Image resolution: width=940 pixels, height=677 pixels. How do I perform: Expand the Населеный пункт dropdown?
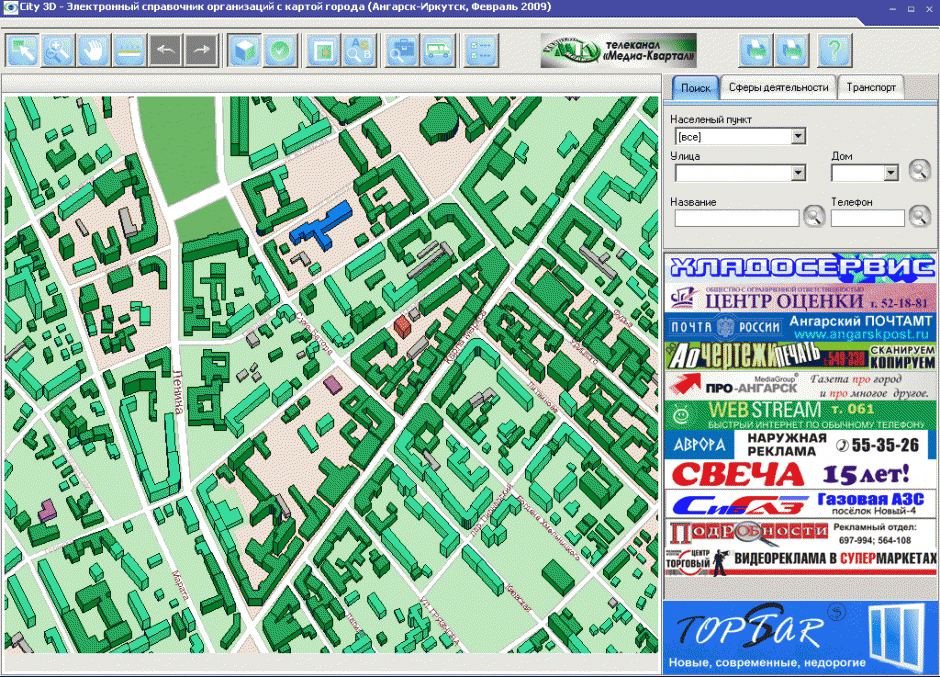[798, 137]
